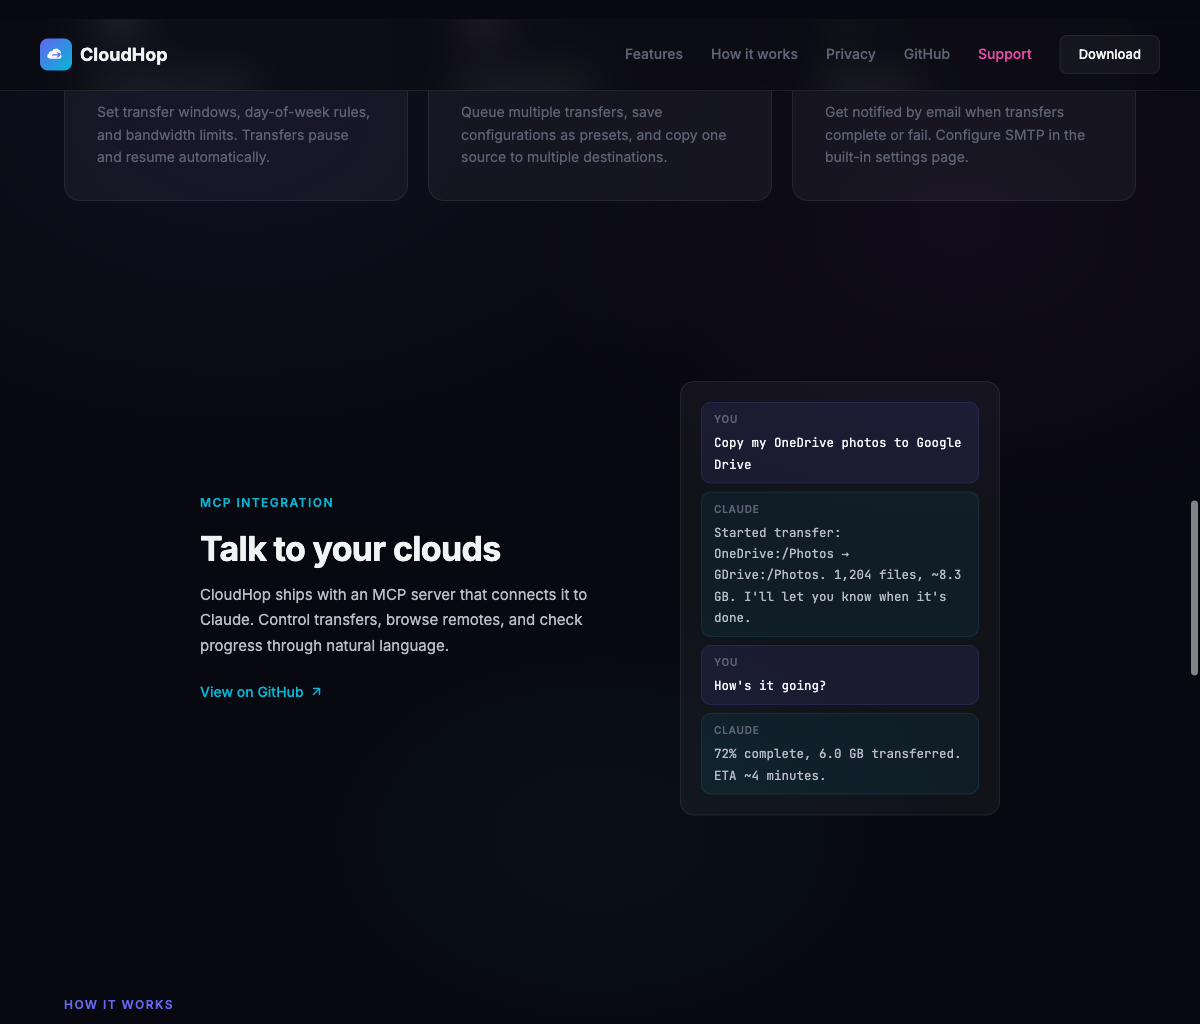Select the HOW IT WORKS section heading
This screenshot has width=1200, height=1024.
pyautogui.click(x=118, y=1004)
